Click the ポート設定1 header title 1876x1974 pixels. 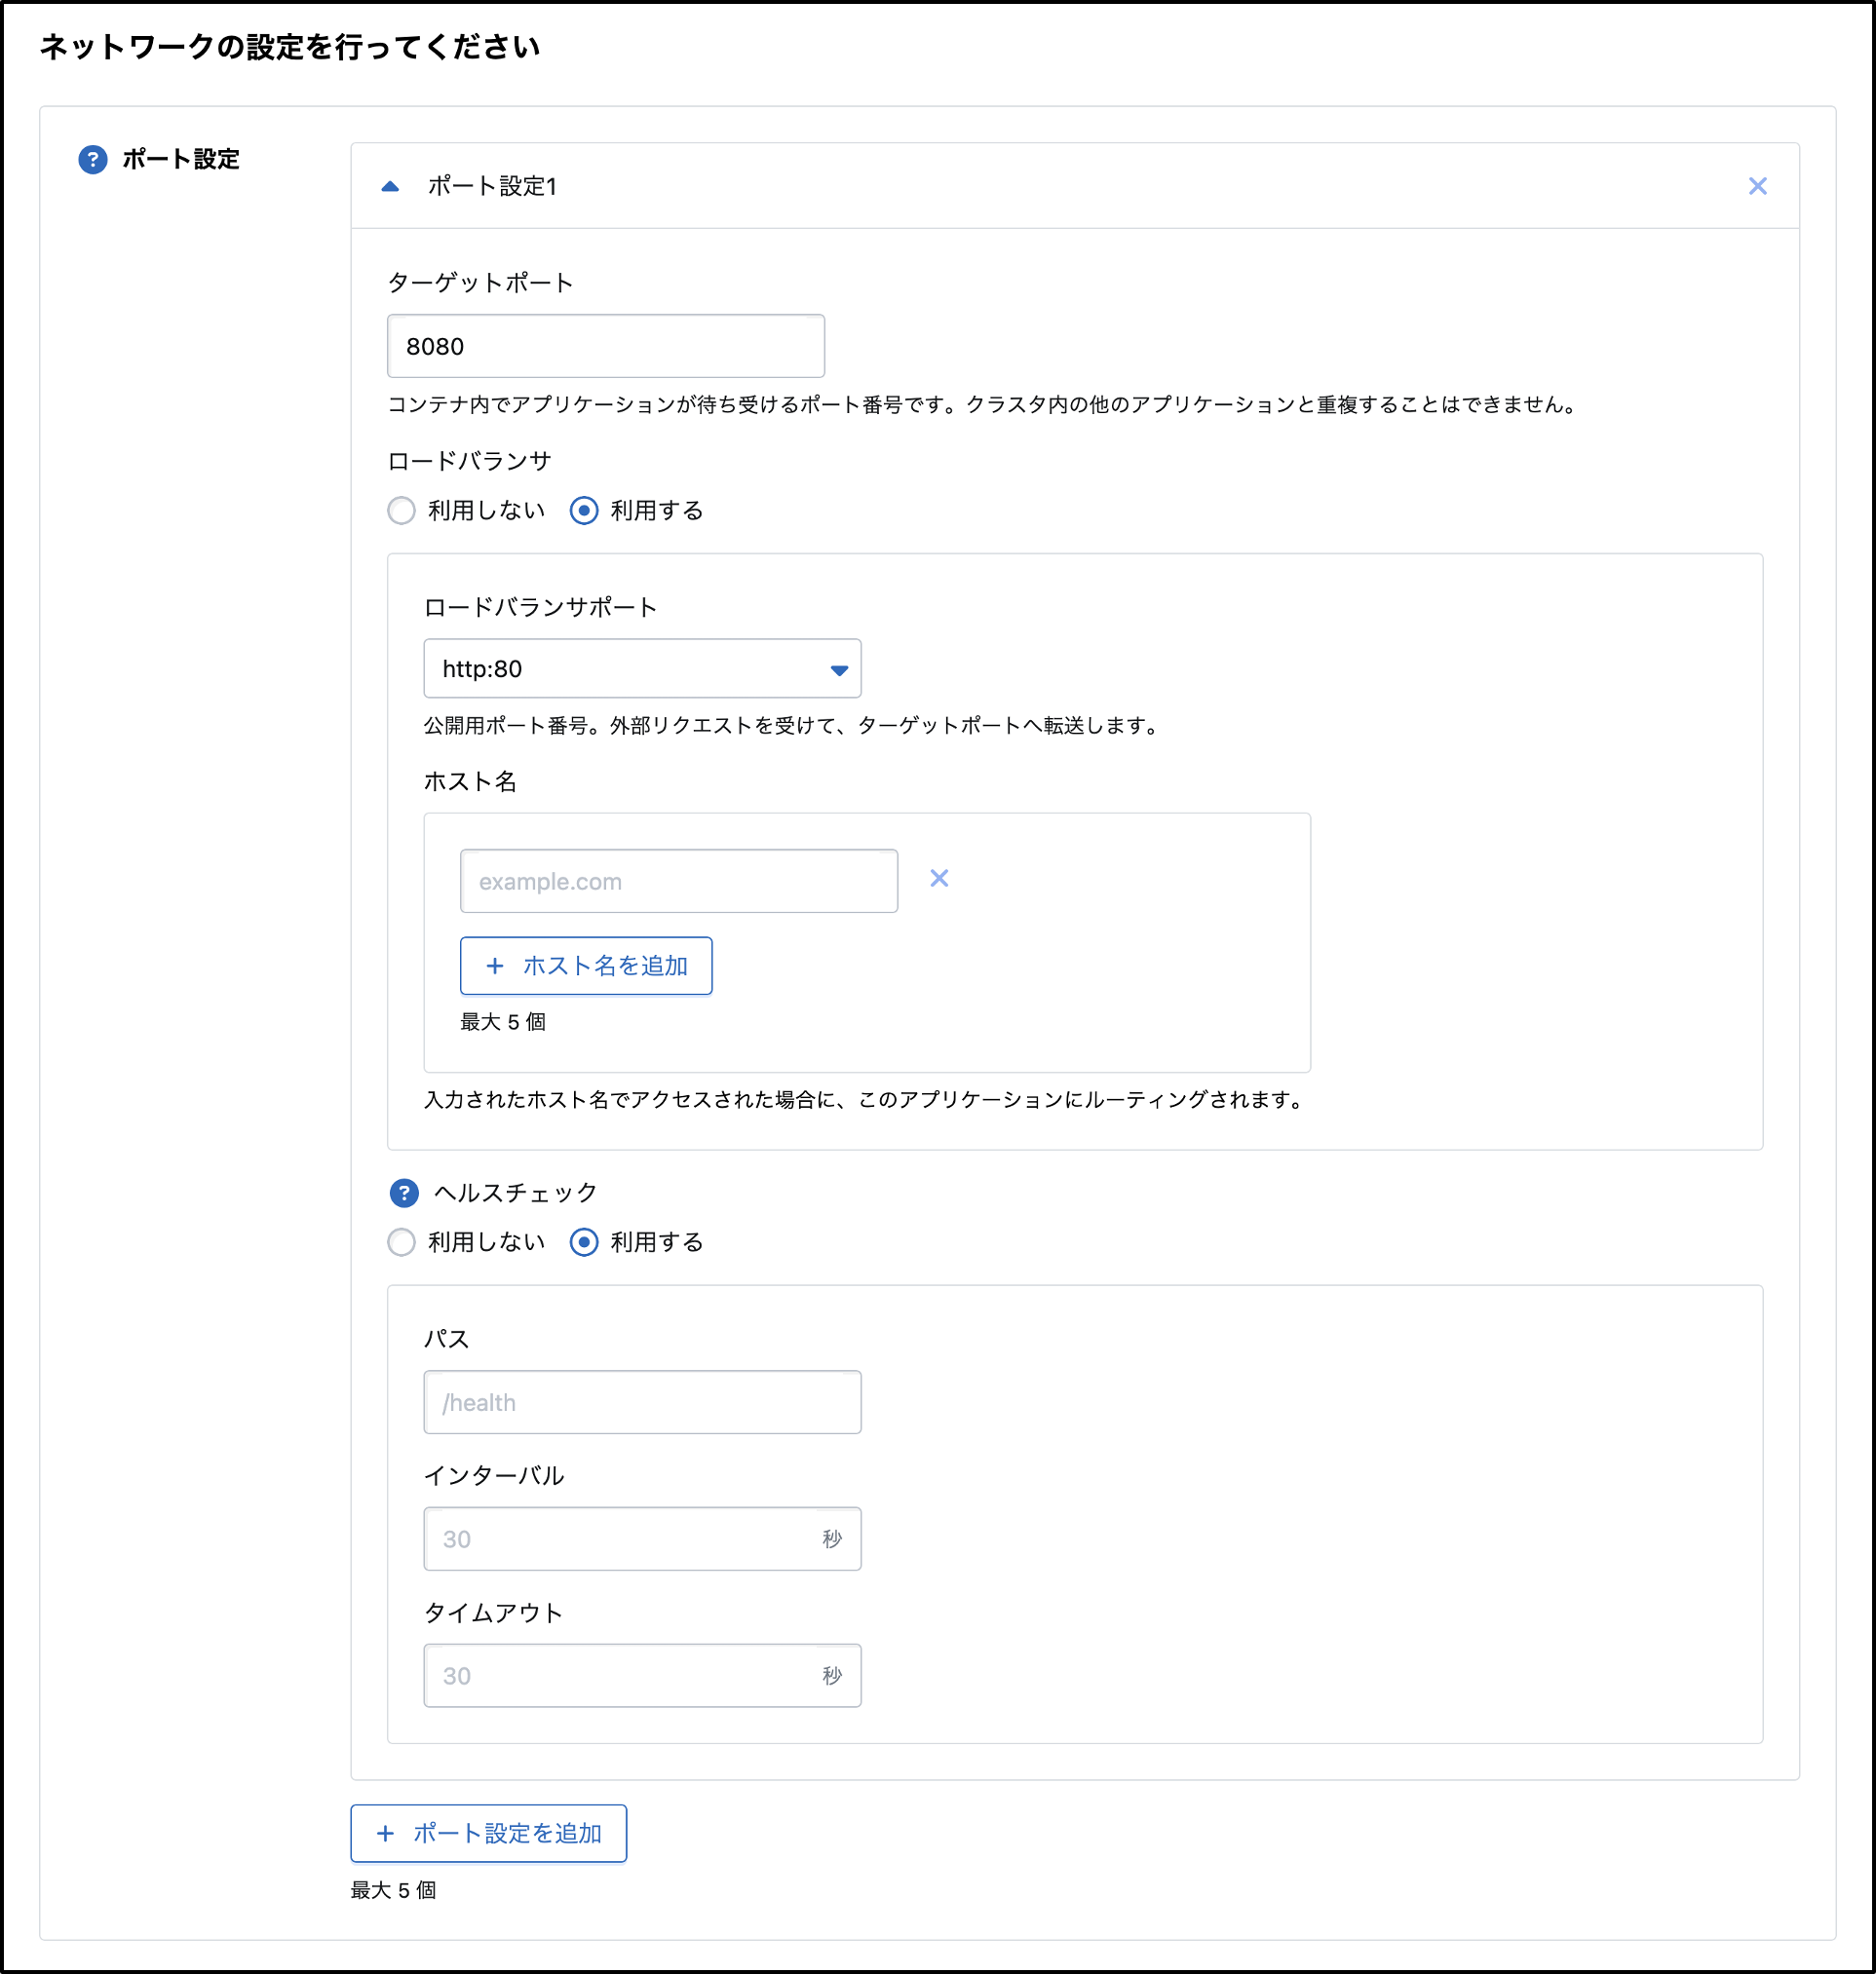tap(492, 186)
